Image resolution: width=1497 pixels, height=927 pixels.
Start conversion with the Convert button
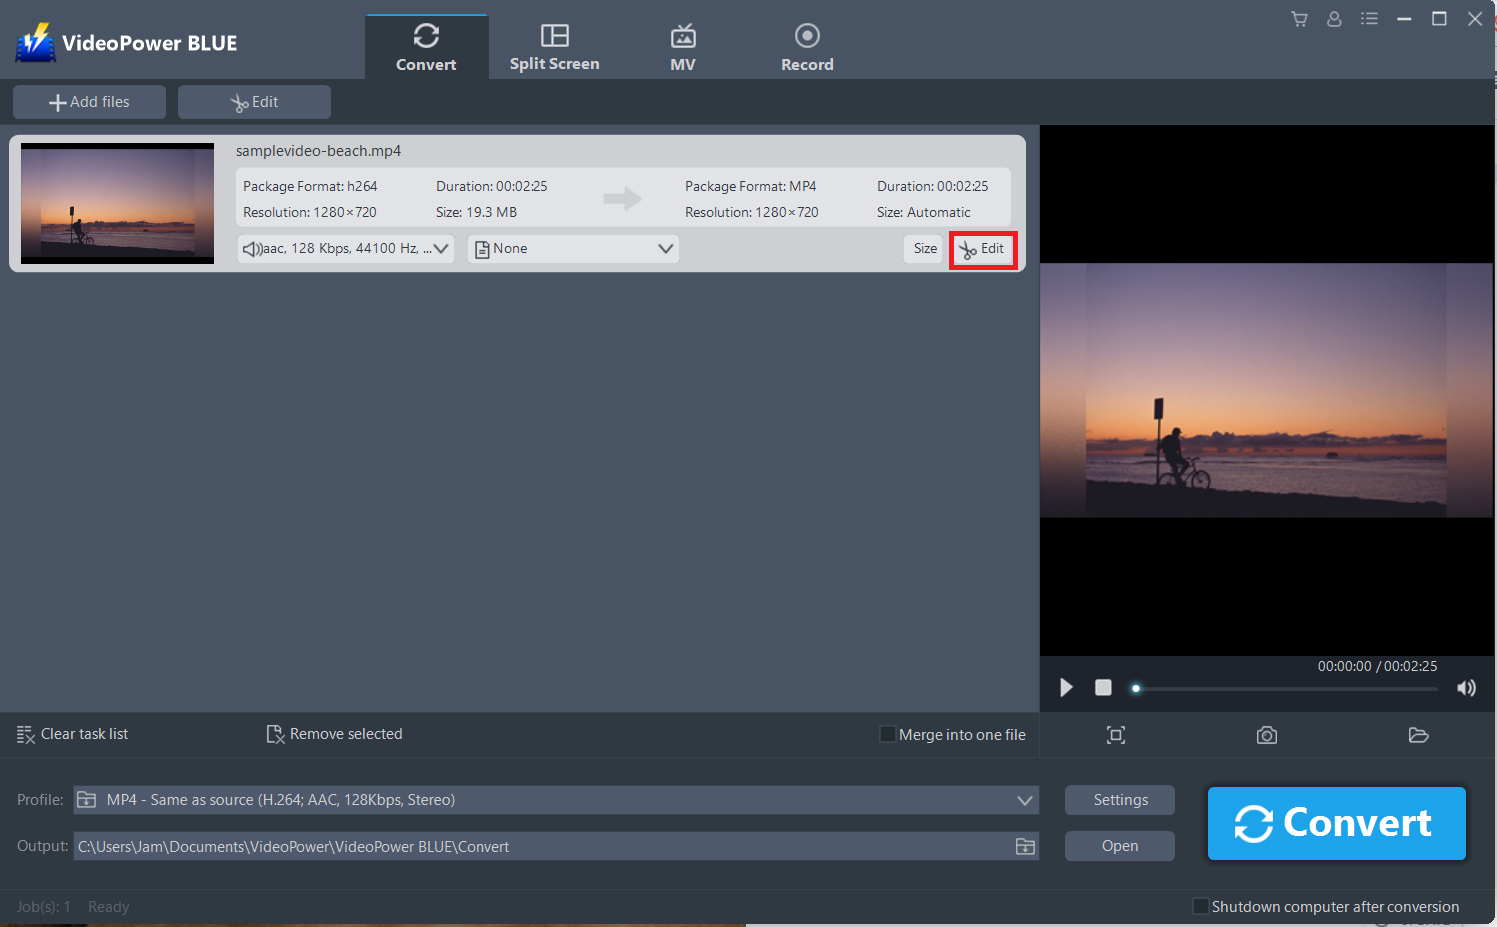pyautogui.click(x=1336, y=823)
